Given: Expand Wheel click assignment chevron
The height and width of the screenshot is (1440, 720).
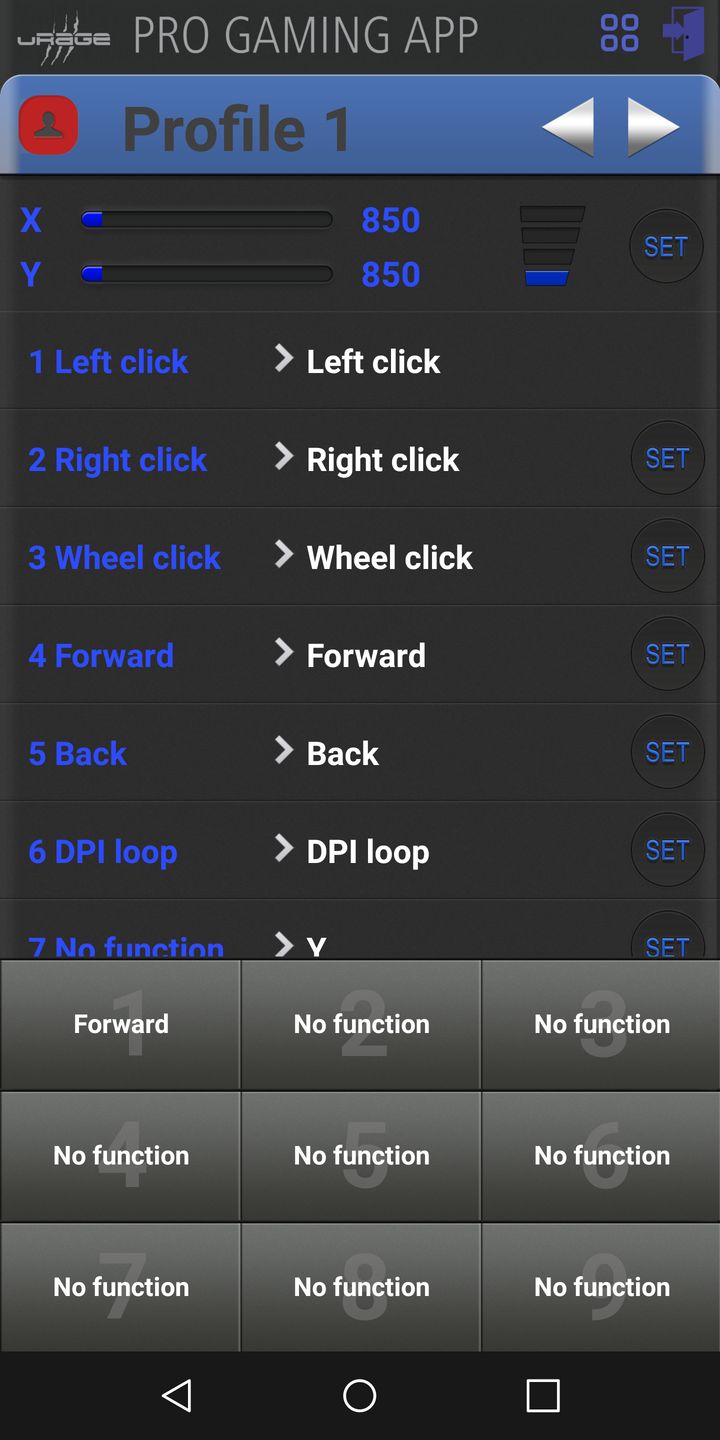Looking at the screenshot, I should click(284, 555).
